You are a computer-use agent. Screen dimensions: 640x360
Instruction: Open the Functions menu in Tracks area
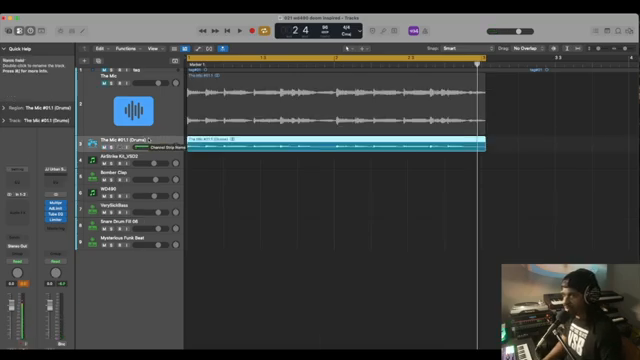point(128,49)
